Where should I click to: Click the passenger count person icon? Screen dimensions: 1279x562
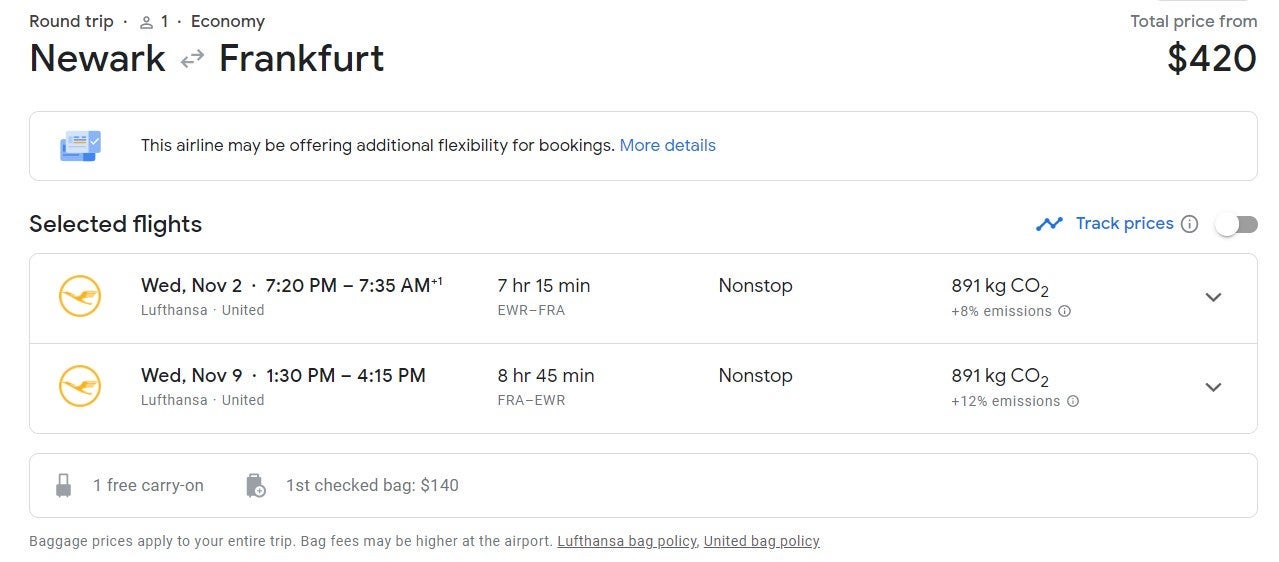(146, 22)
